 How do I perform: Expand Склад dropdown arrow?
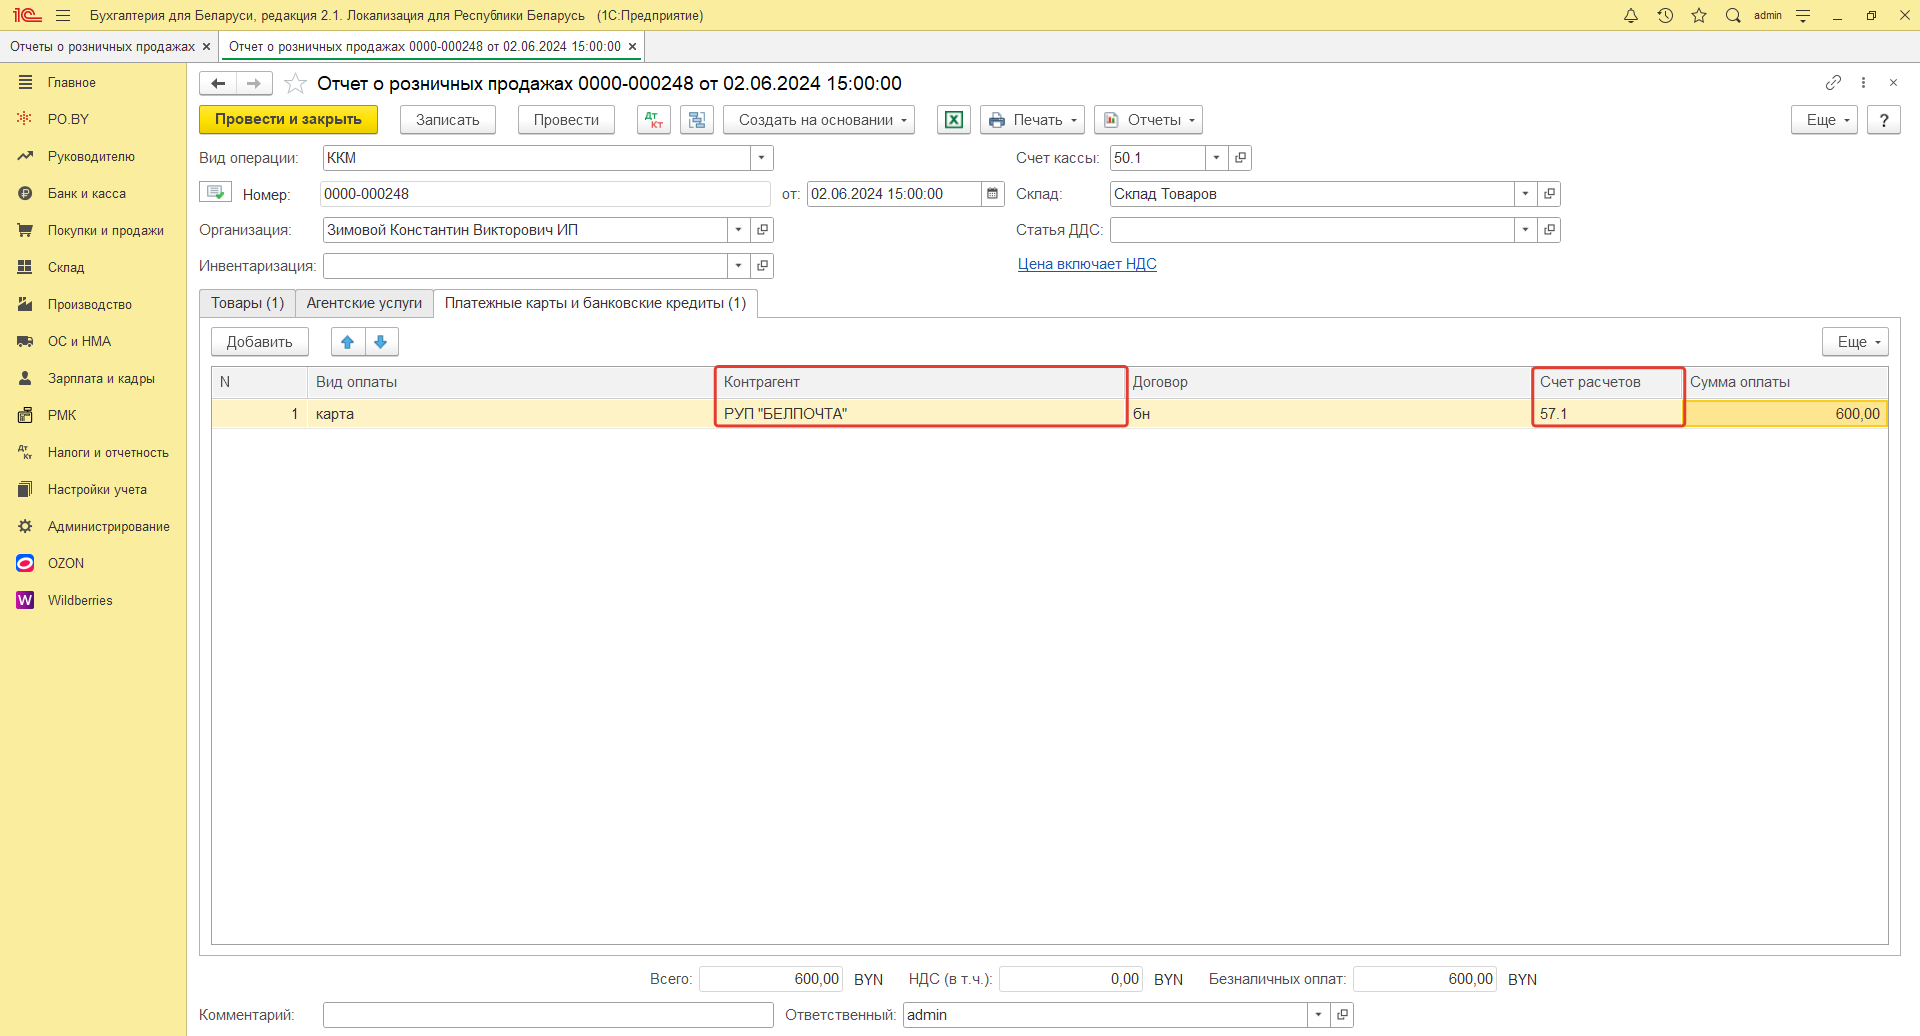point(1525,194)
